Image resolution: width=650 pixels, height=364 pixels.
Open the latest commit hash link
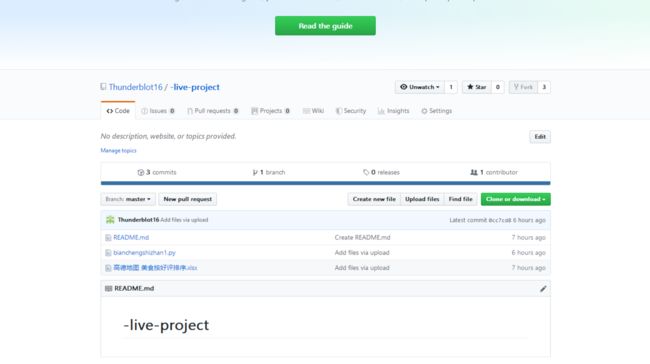(x=500, y=220)
